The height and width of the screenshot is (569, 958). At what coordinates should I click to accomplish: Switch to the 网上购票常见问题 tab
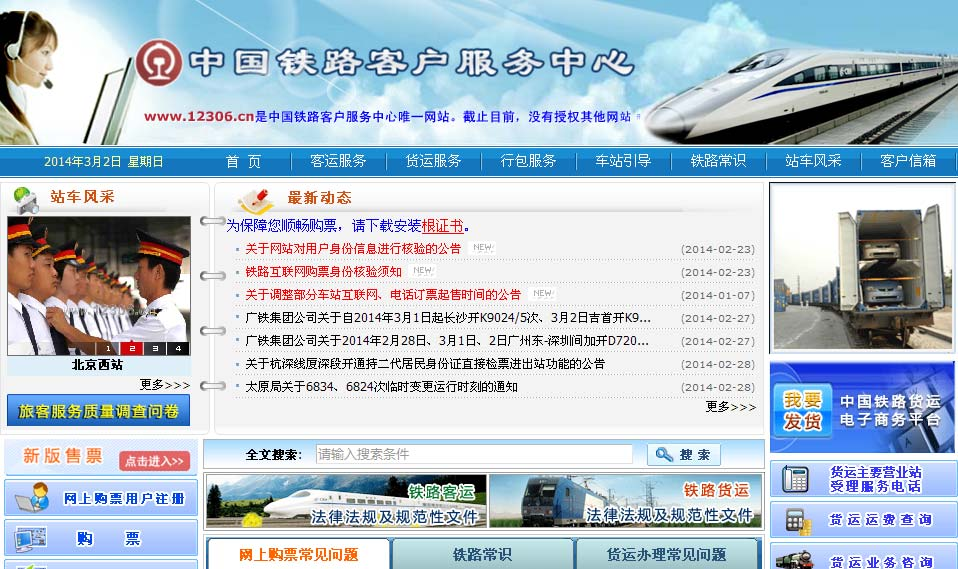pos(298,554)
